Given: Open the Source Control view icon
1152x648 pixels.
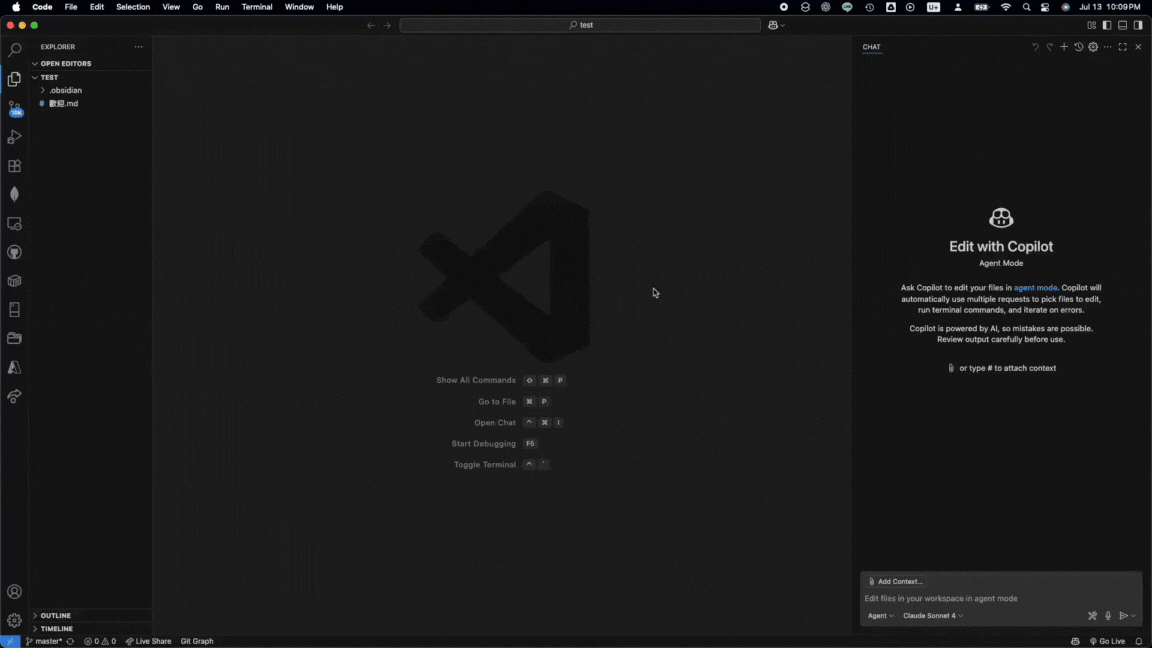Looking at the screenshot, I should 14,109.
